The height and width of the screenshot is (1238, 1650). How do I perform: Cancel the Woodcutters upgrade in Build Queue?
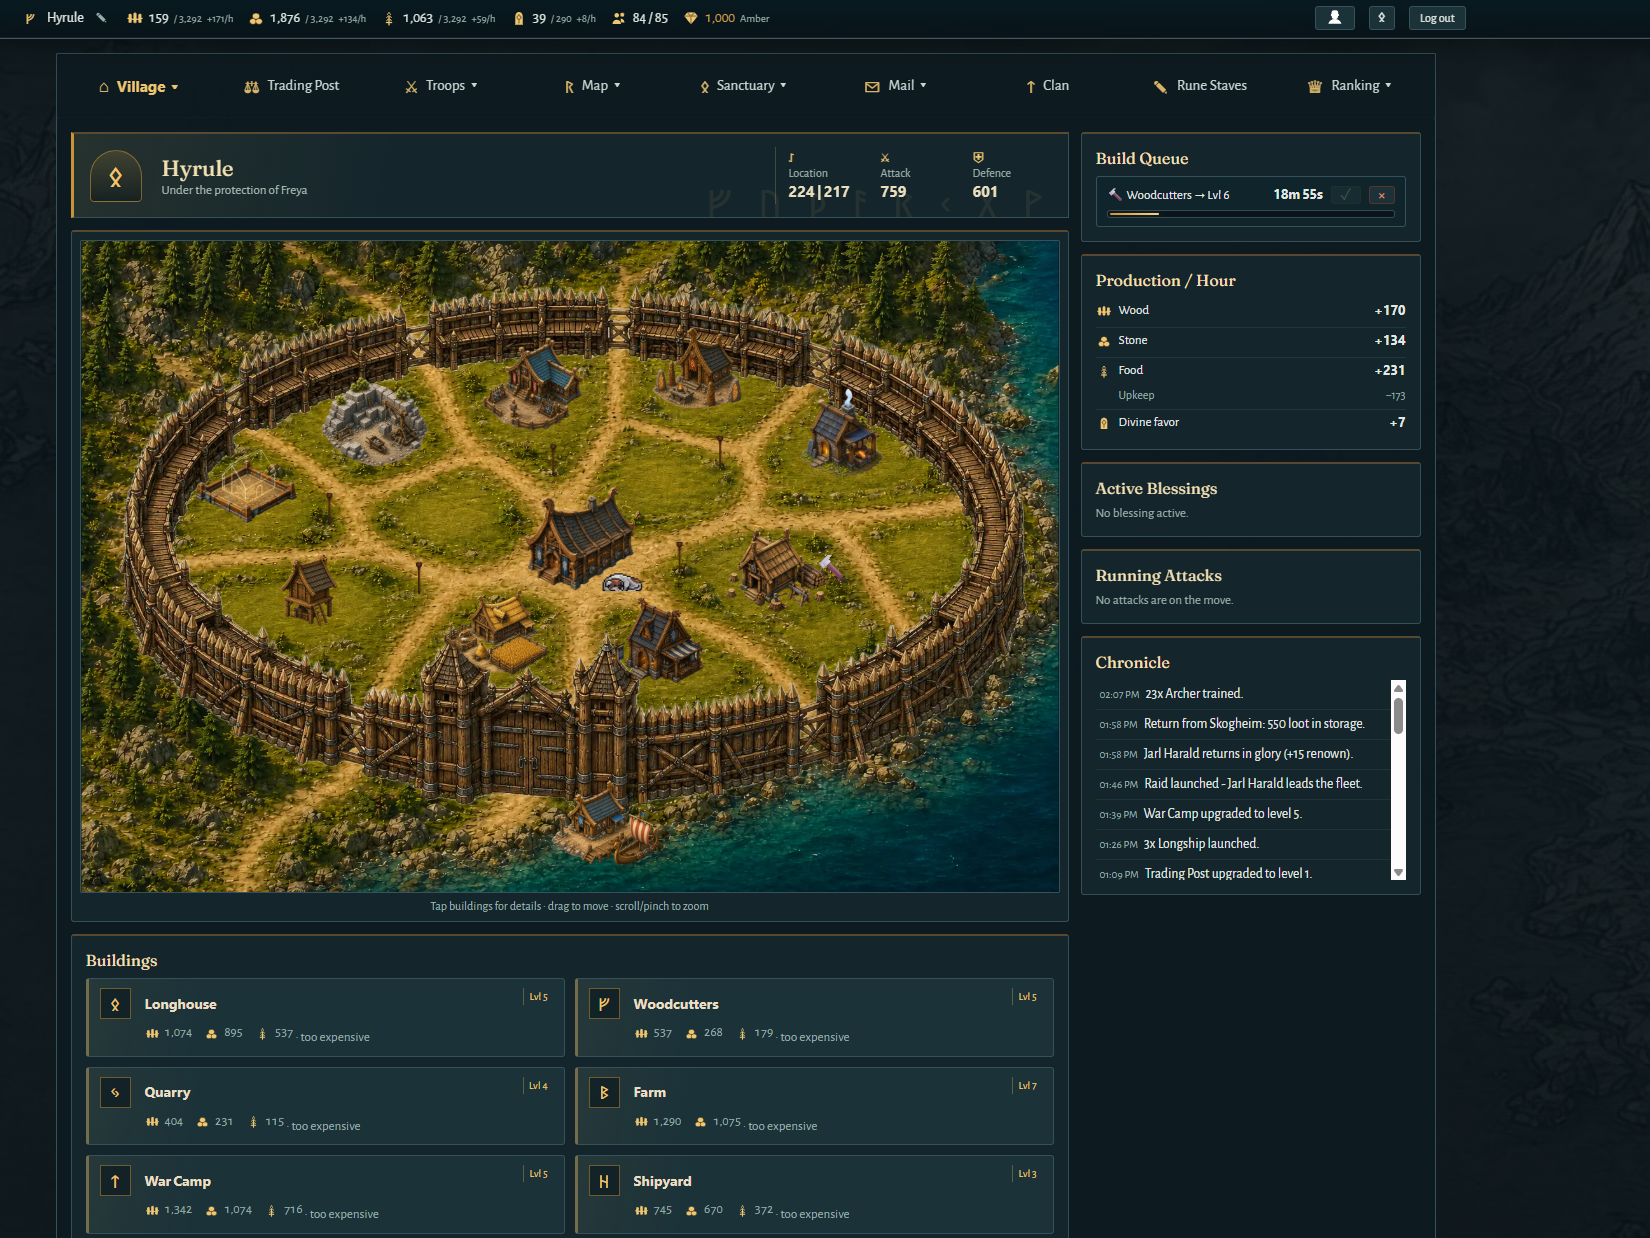[1381, 195]
